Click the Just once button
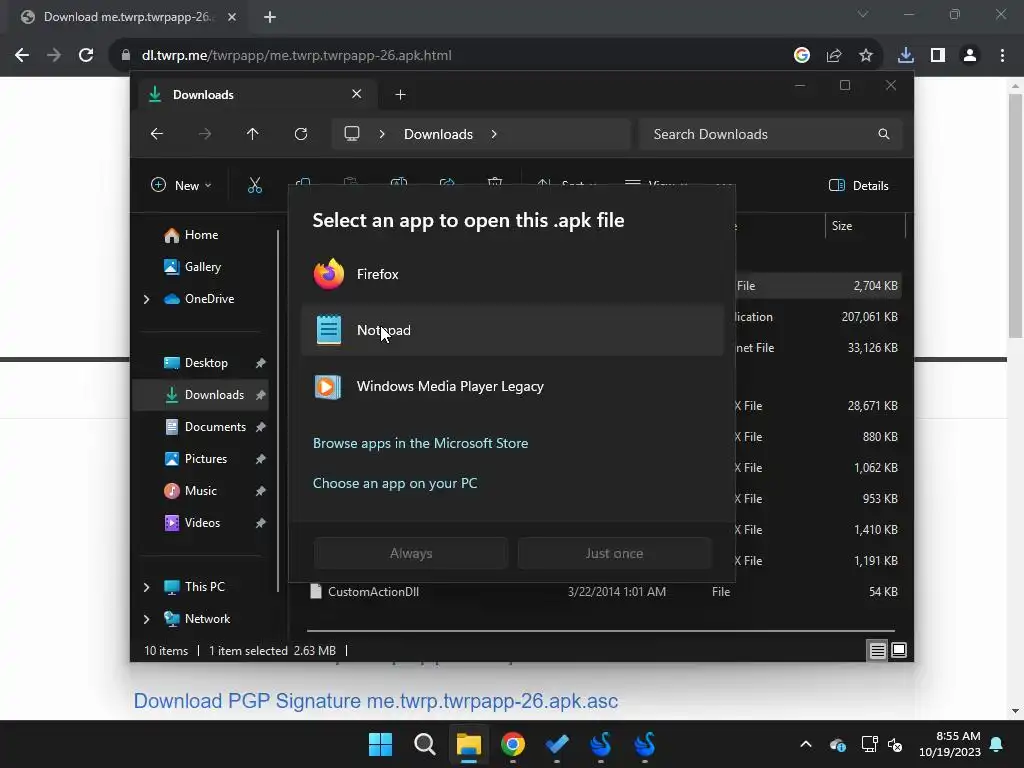 pyautogui.click(x=614, y=553)
